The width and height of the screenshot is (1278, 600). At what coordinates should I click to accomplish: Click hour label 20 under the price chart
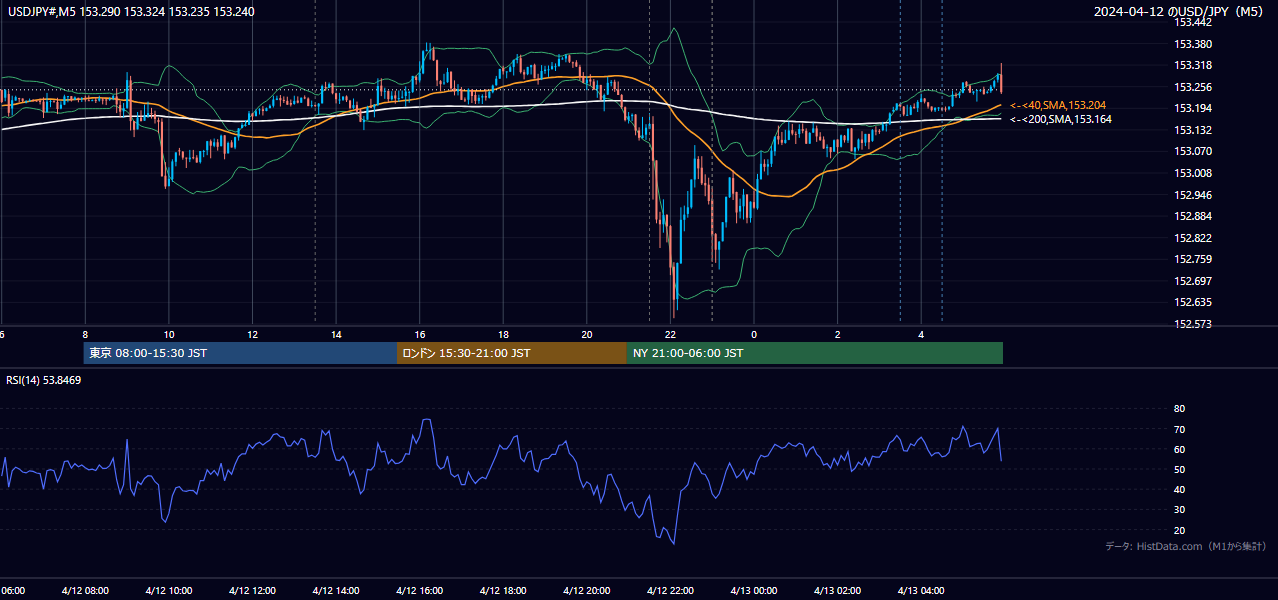587,335
